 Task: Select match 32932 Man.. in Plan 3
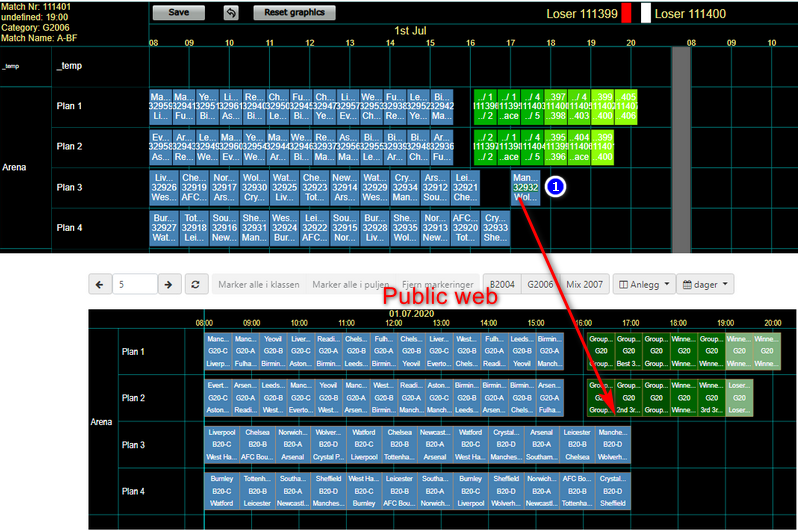525,188
